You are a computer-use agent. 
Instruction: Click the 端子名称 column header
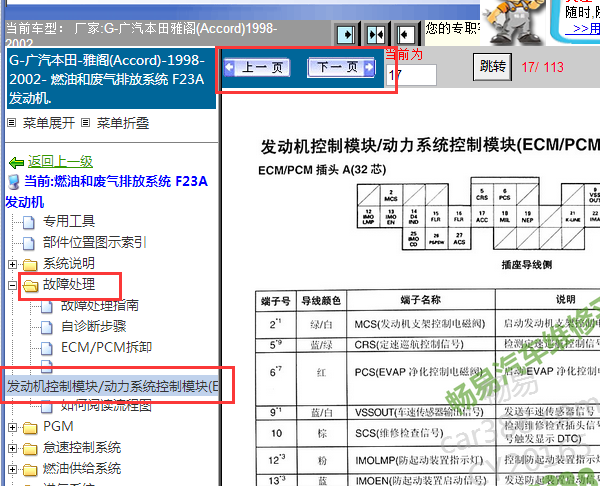421,300
